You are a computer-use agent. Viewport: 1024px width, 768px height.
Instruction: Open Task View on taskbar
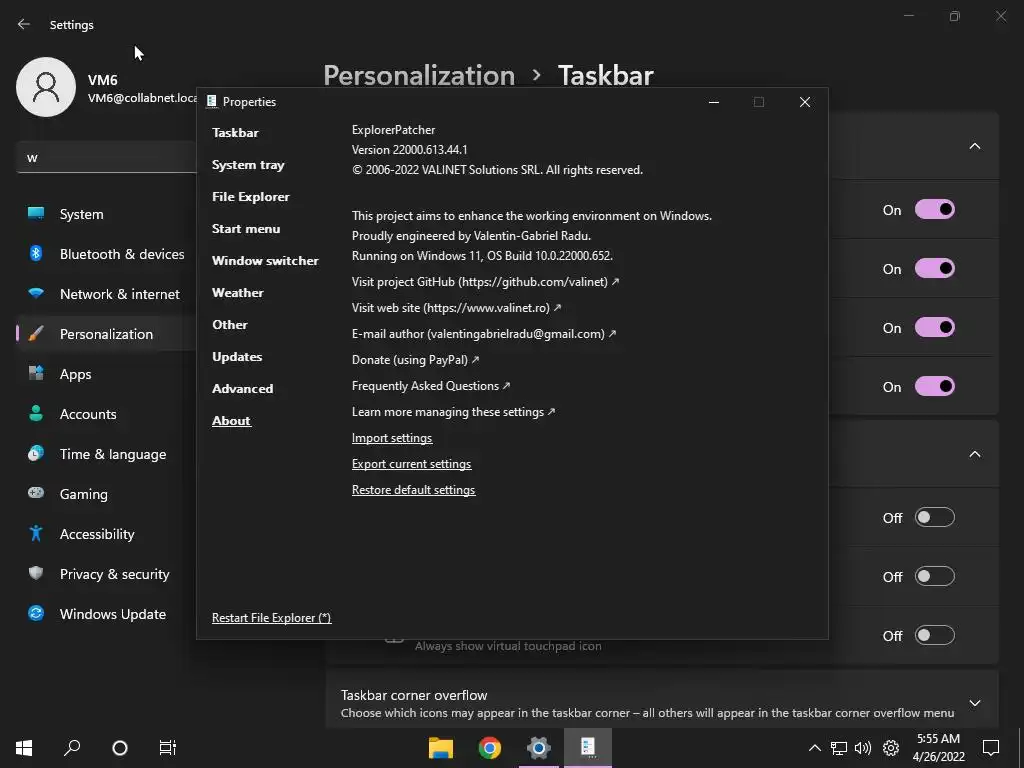pyautogui.click(x=167, y=748)
